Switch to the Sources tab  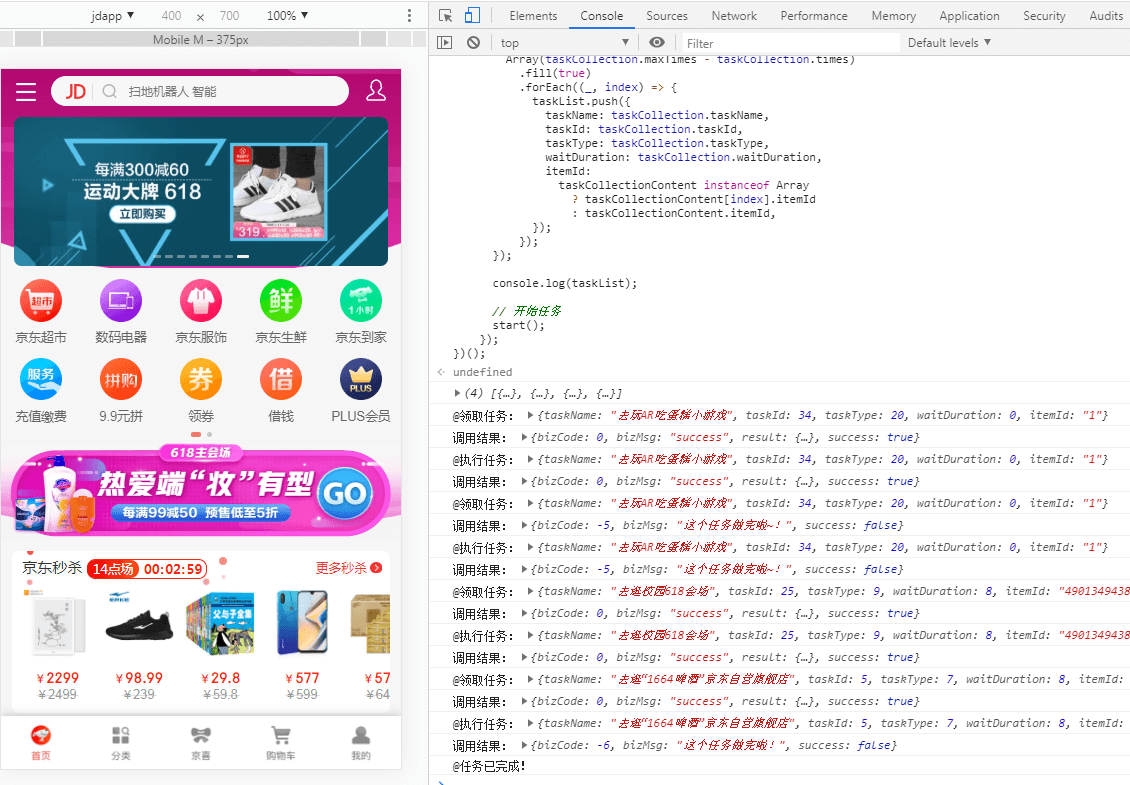(667, 15)
